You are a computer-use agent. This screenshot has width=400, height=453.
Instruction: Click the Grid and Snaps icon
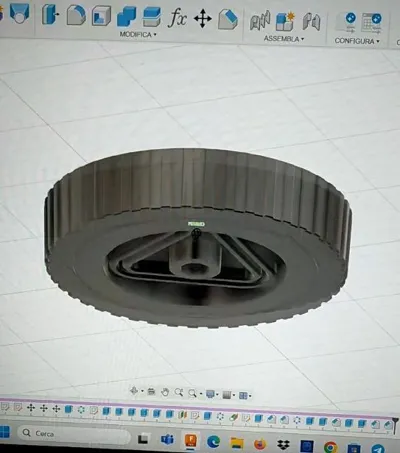click(227, 395)
